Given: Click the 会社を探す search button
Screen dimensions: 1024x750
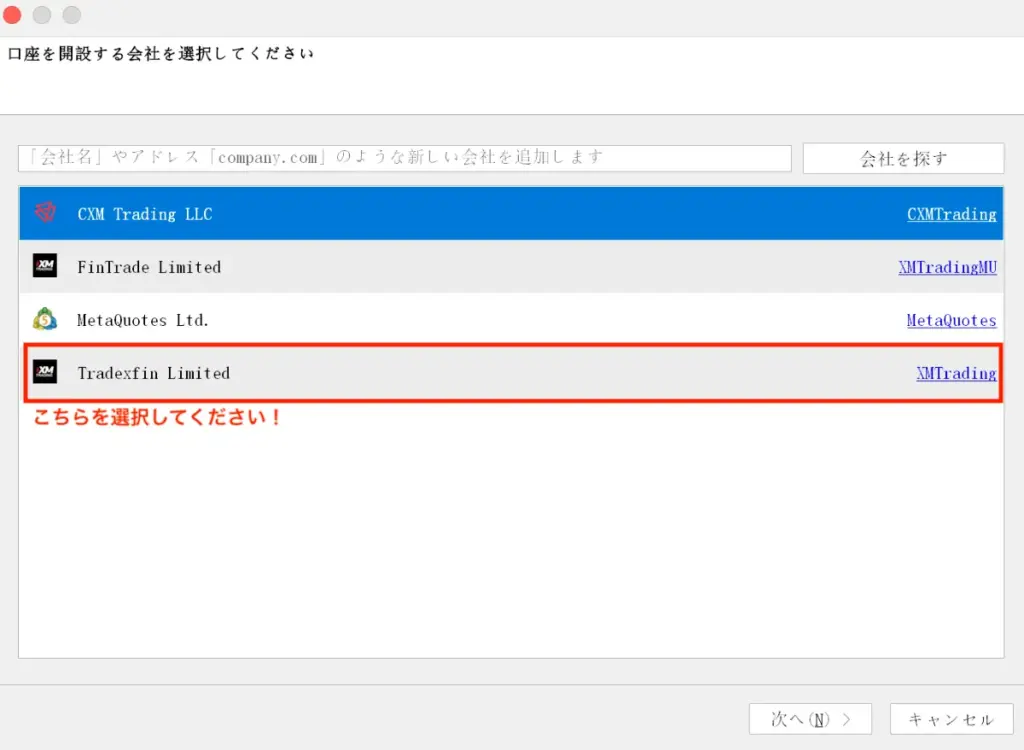Looking at the screenshot, I should click(x=902, y=157).
